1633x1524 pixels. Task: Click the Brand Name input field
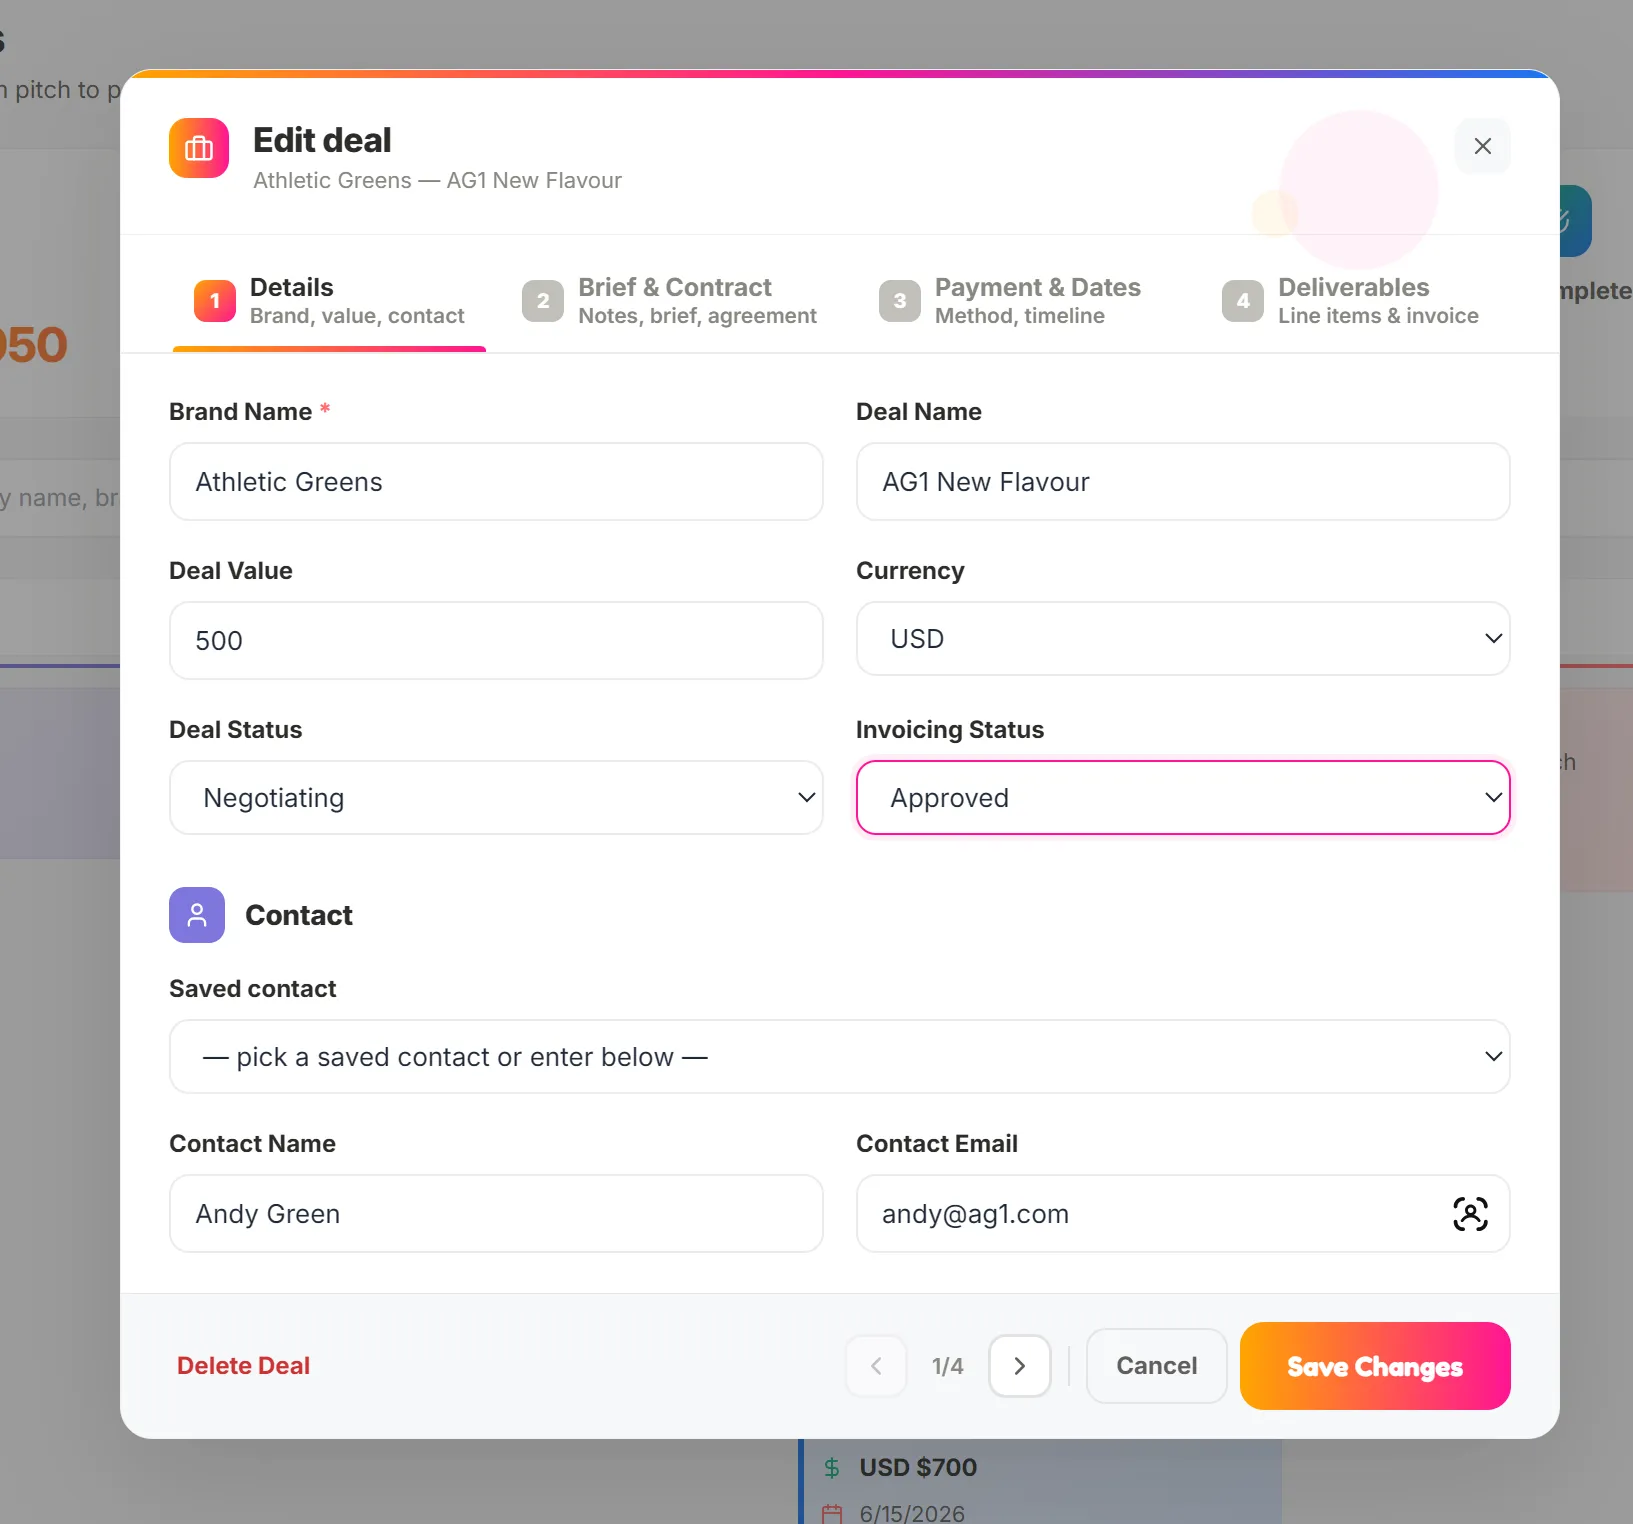pyautogui.click(x=496, y=482)
